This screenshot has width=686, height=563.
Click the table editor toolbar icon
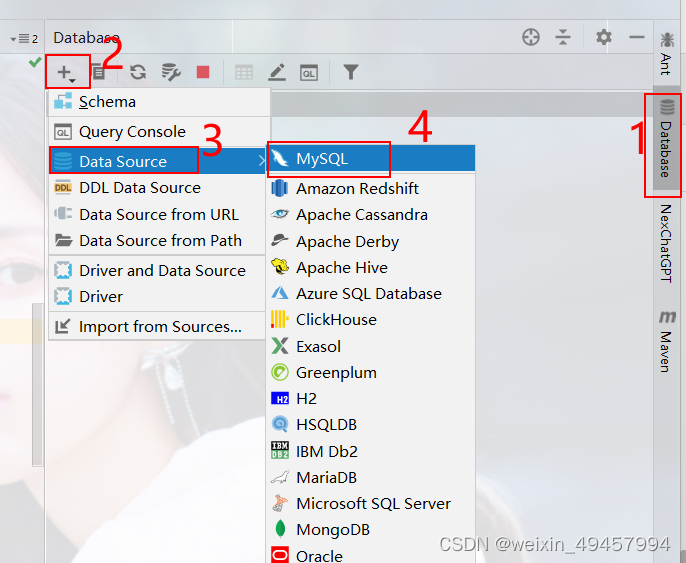pos(244,72)
